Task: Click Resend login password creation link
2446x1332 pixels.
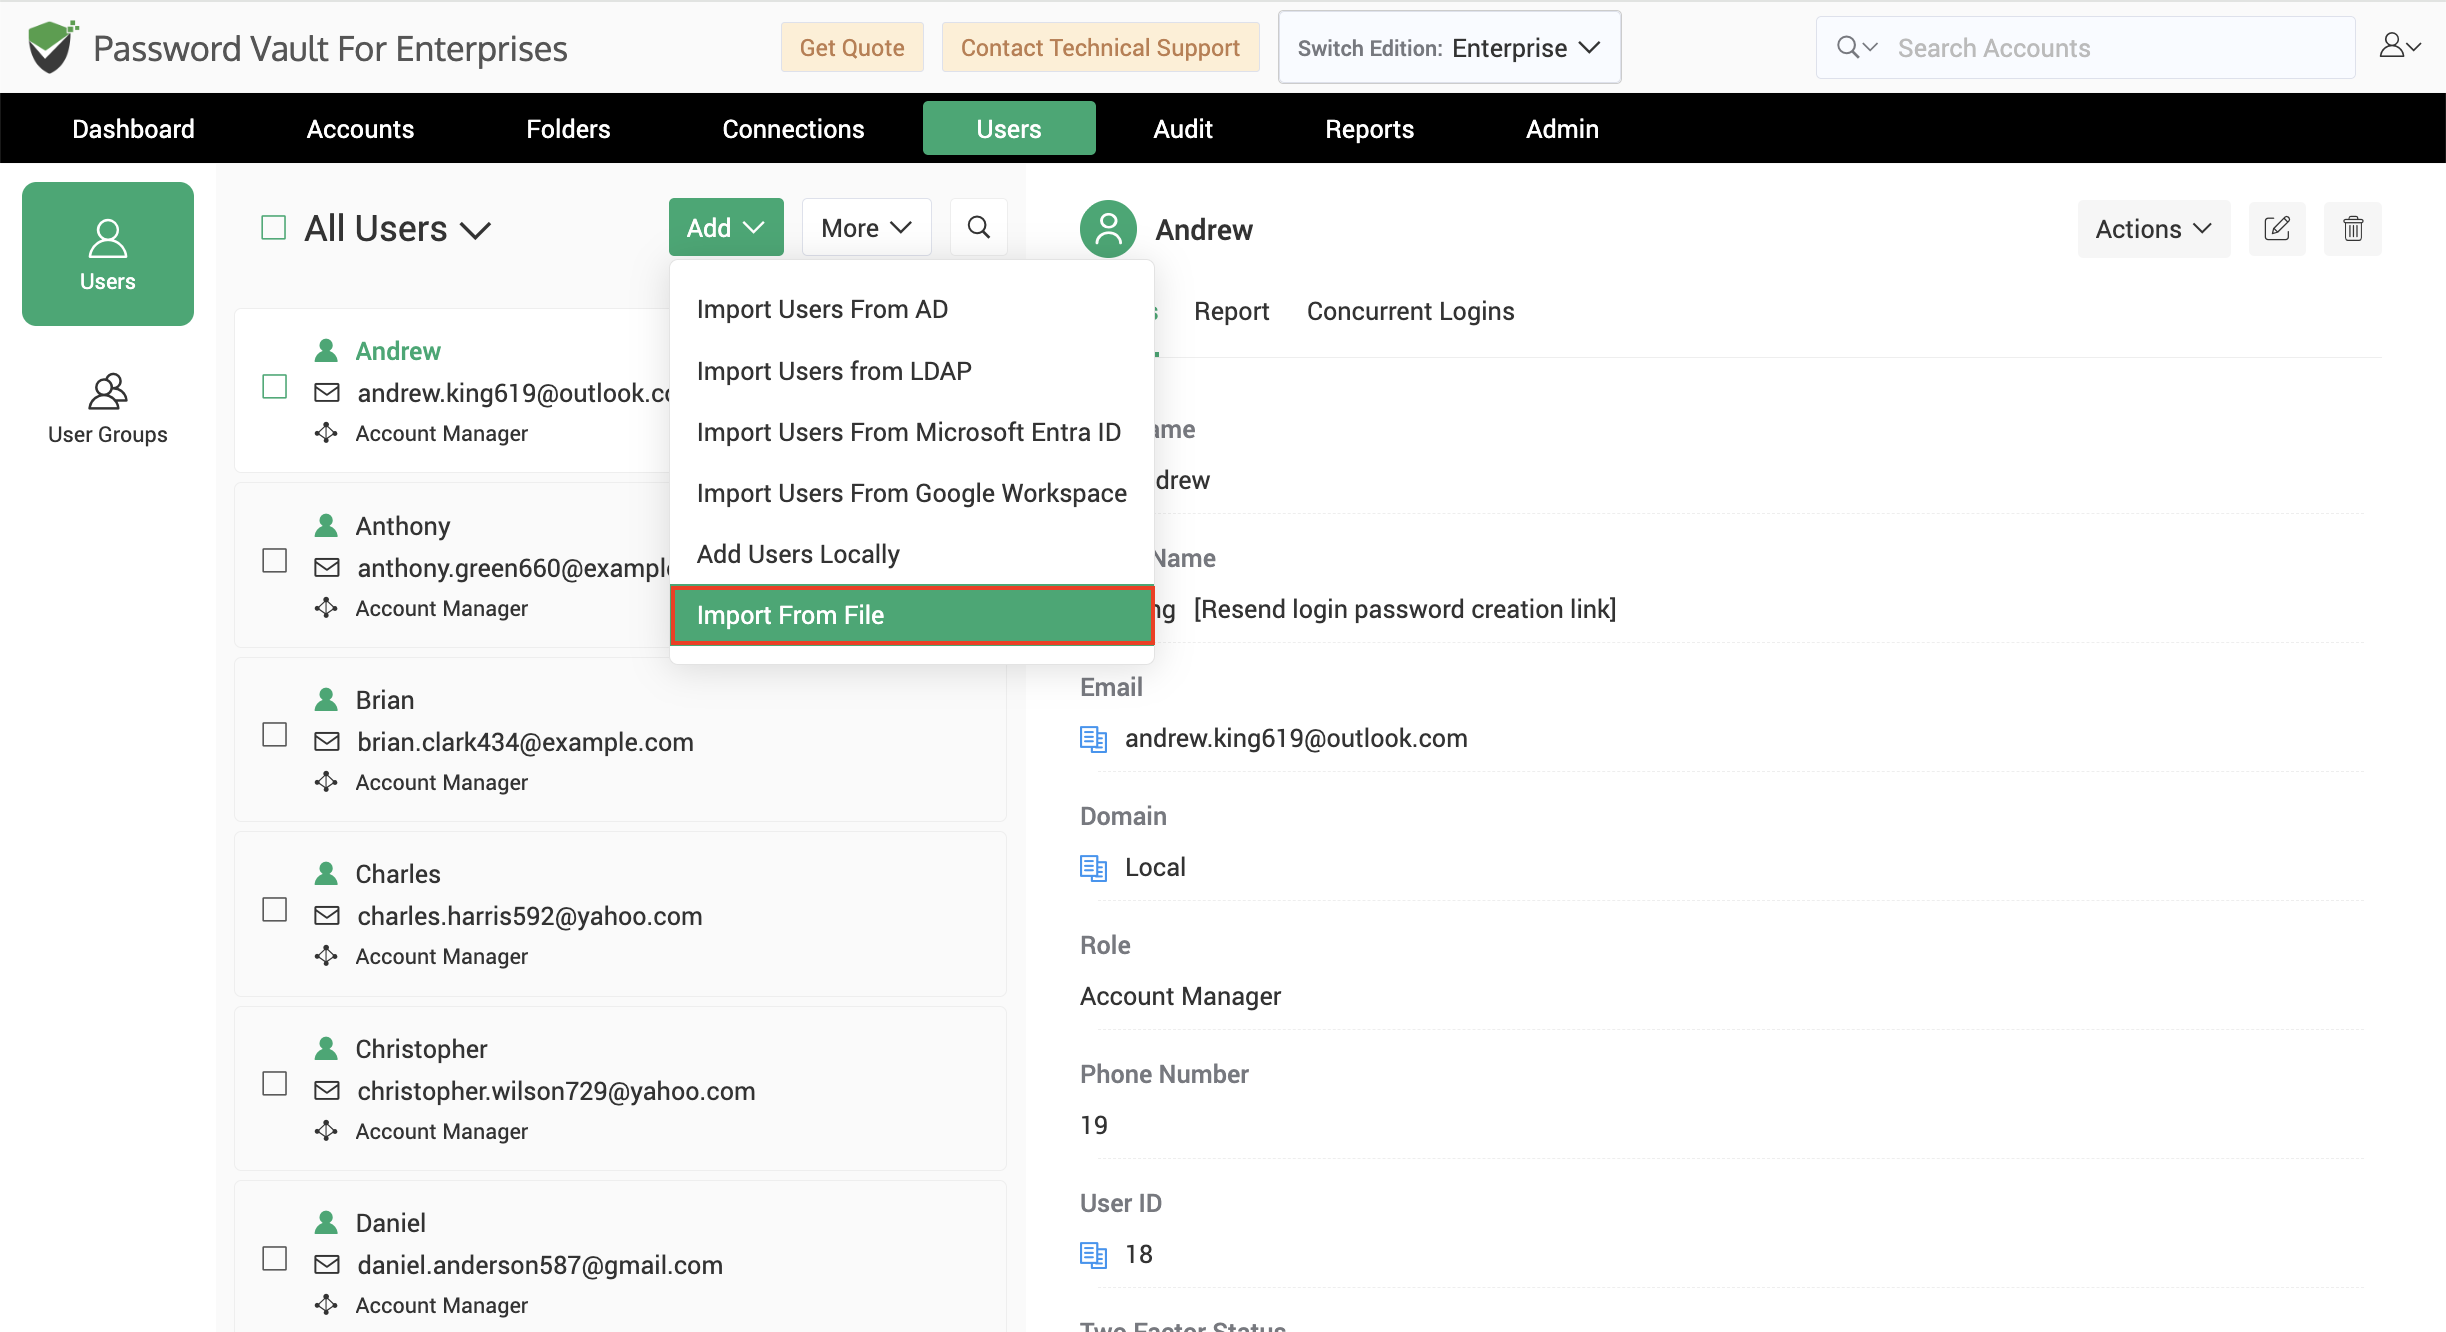Action: click(1404, 609)
